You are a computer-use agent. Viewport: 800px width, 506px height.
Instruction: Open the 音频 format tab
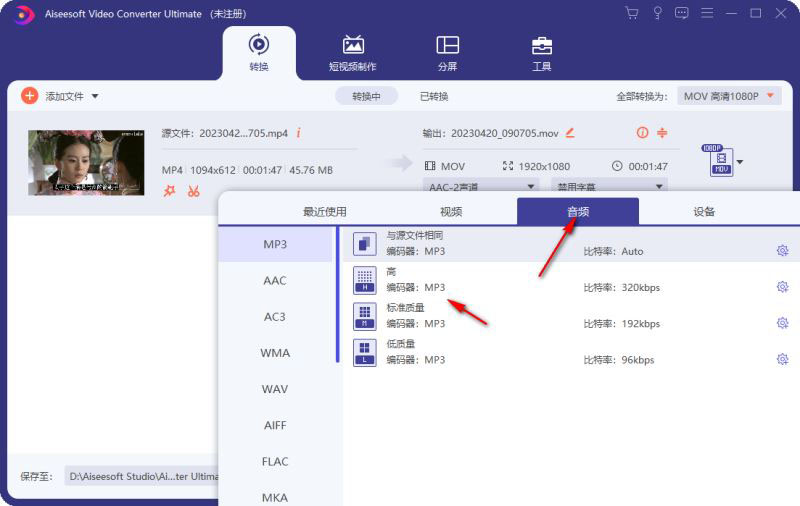click(x=578, y=211)
